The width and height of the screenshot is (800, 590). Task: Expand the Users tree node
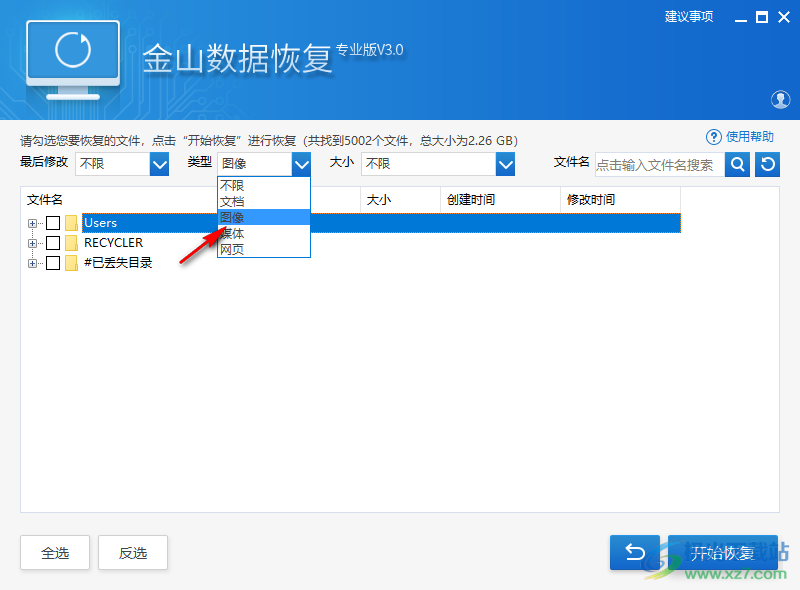click(x=32, y=223)
